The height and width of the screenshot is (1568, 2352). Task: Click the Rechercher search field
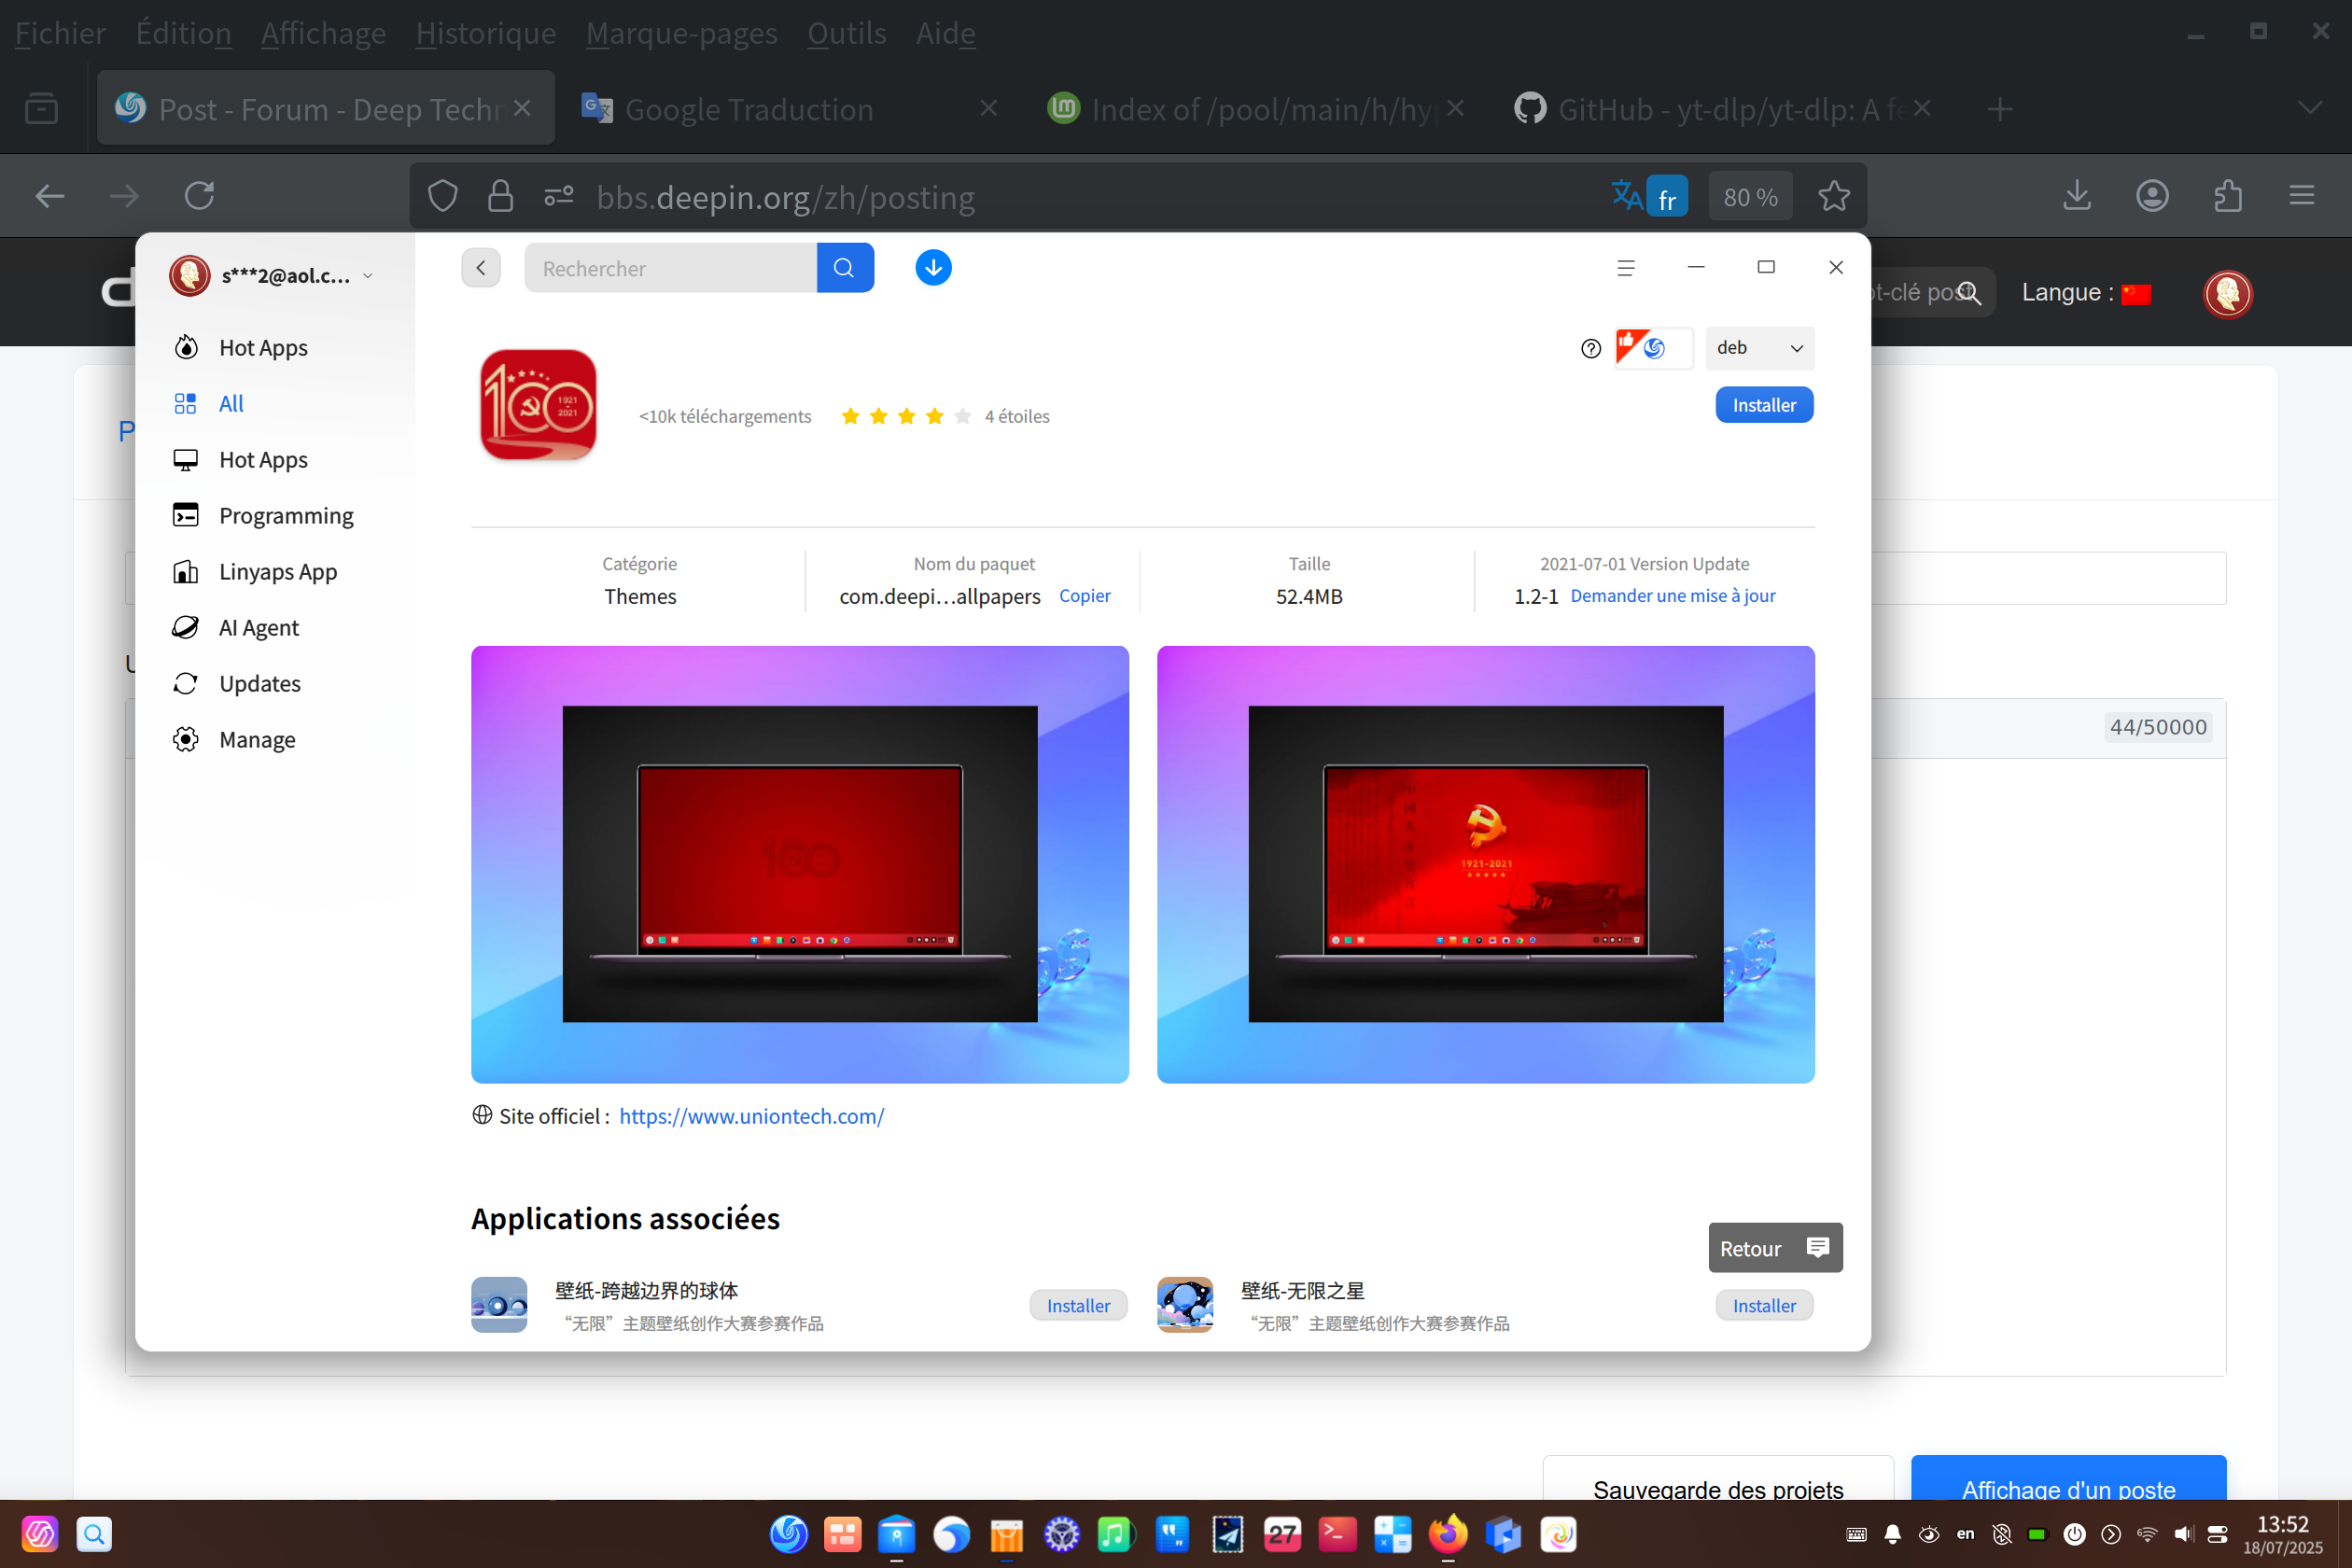point(670,268)
